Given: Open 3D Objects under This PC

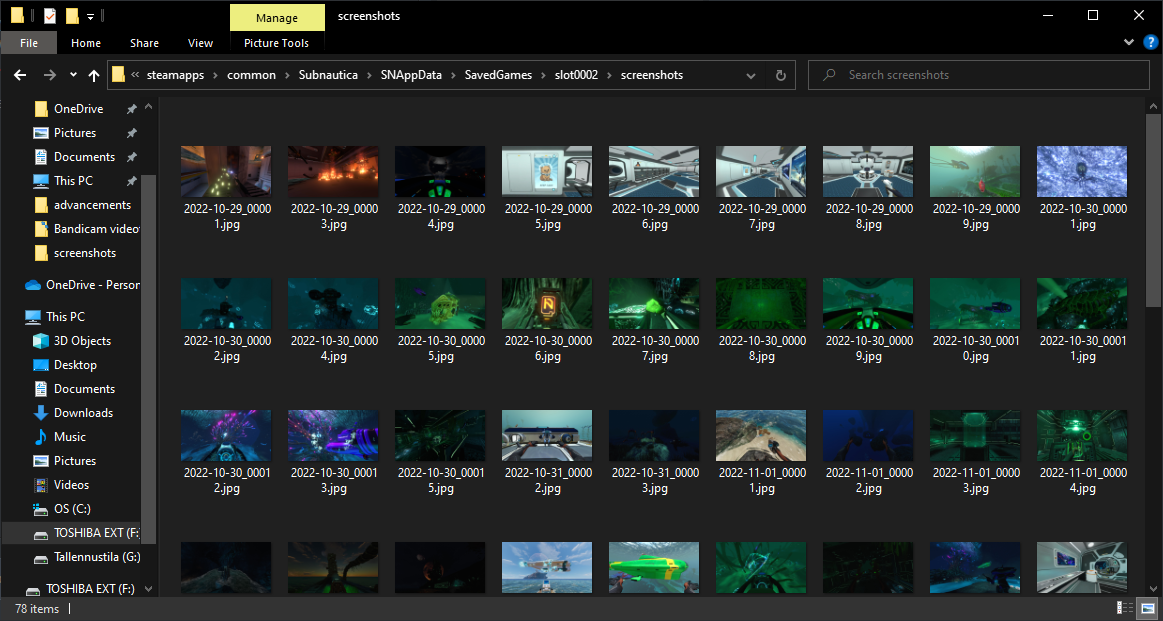Looking at the screenshot, I should click(x=82, y=341).
